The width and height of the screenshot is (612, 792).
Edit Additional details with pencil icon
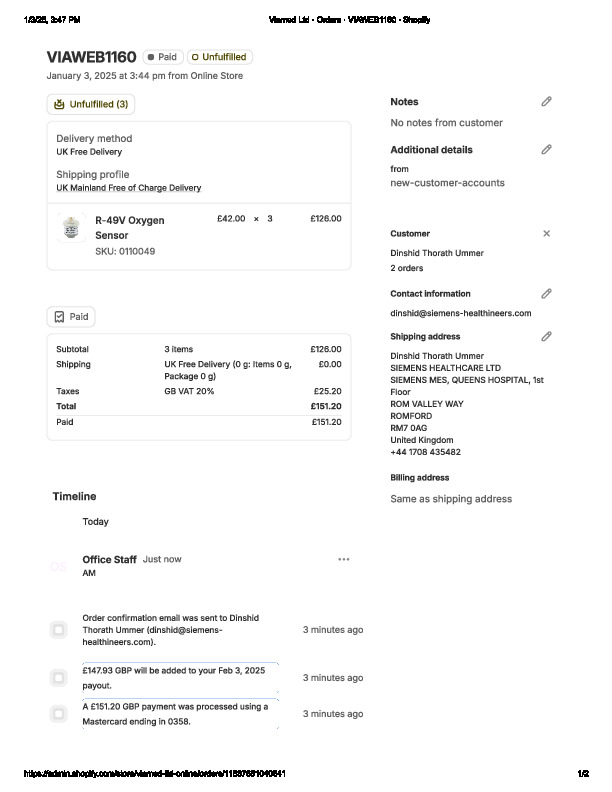pyautogui.click(x=546, y=150)
